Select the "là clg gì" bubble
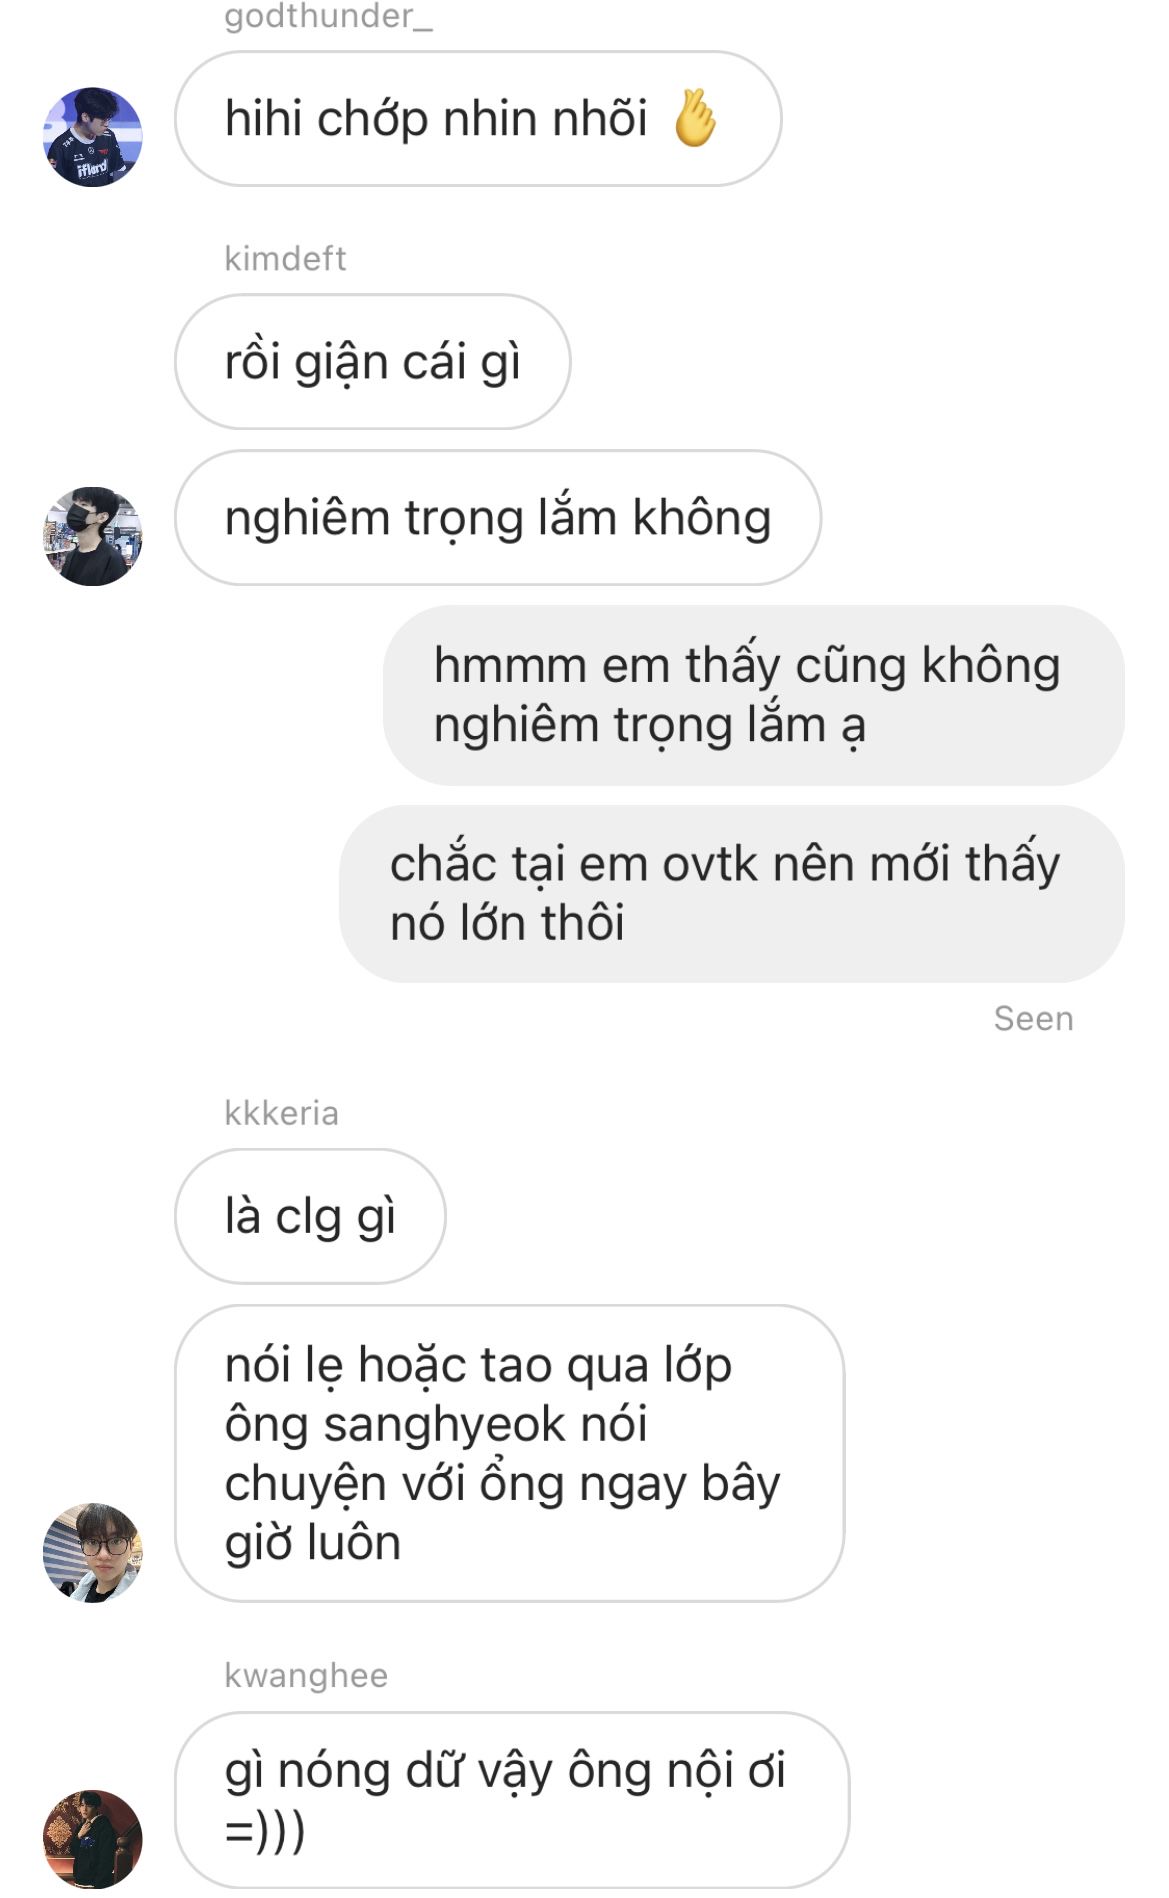The image size is (1169, 1898). click(310, 1217)
